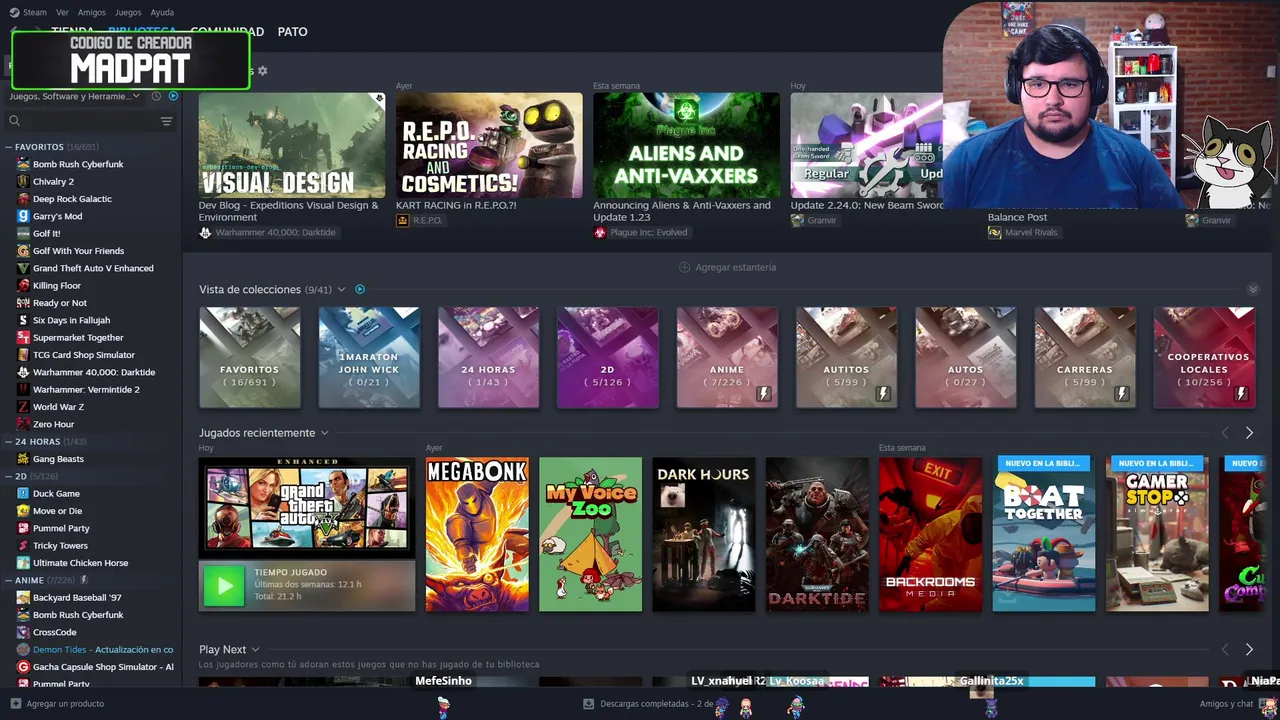This screenshot has width=1280, height=720.
Task: Collapse the 2D category in sidebar
Action: pos(8,476)
